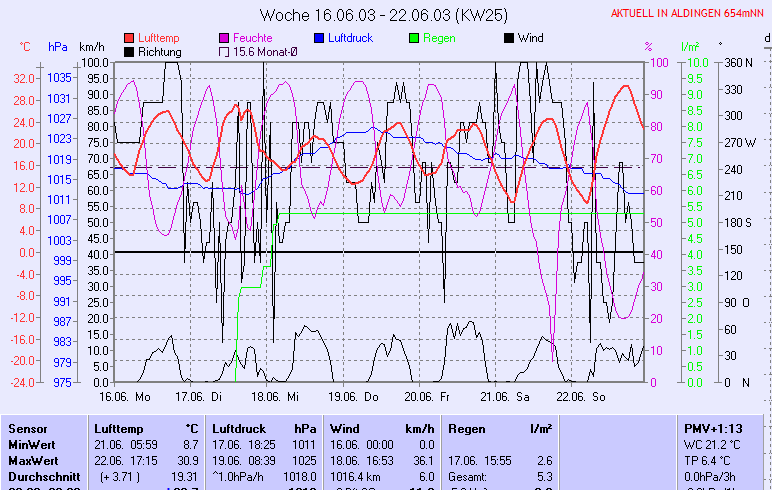Click the MaxWert row label
Screen dimensions: 772x490
(34, 460)
